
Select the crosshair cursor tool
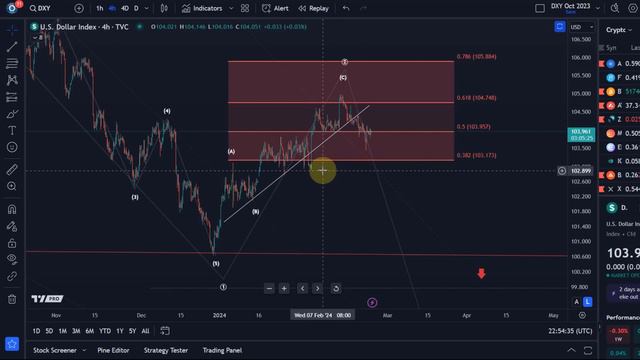pos(12,29)
